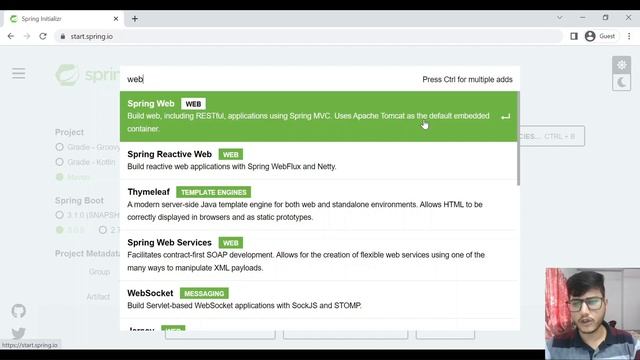The height and width of the screenshot is (360, 640).
Task: Click the Press Ctrl for multiple adds hint
Action: (x=467, y=80)
